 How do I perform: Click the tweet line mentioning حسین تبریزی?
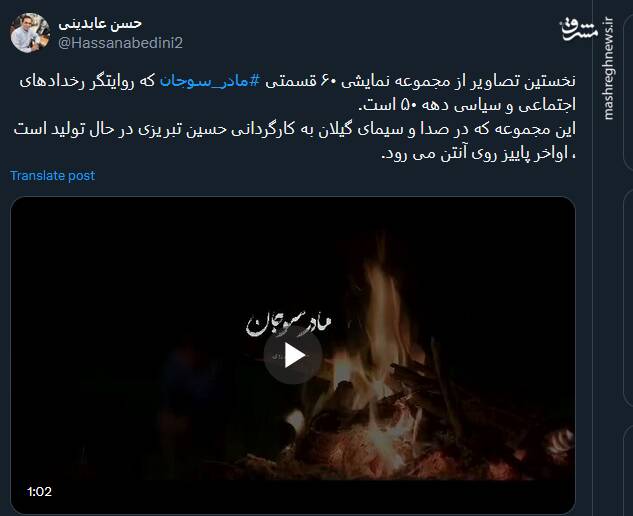(295, 129)
